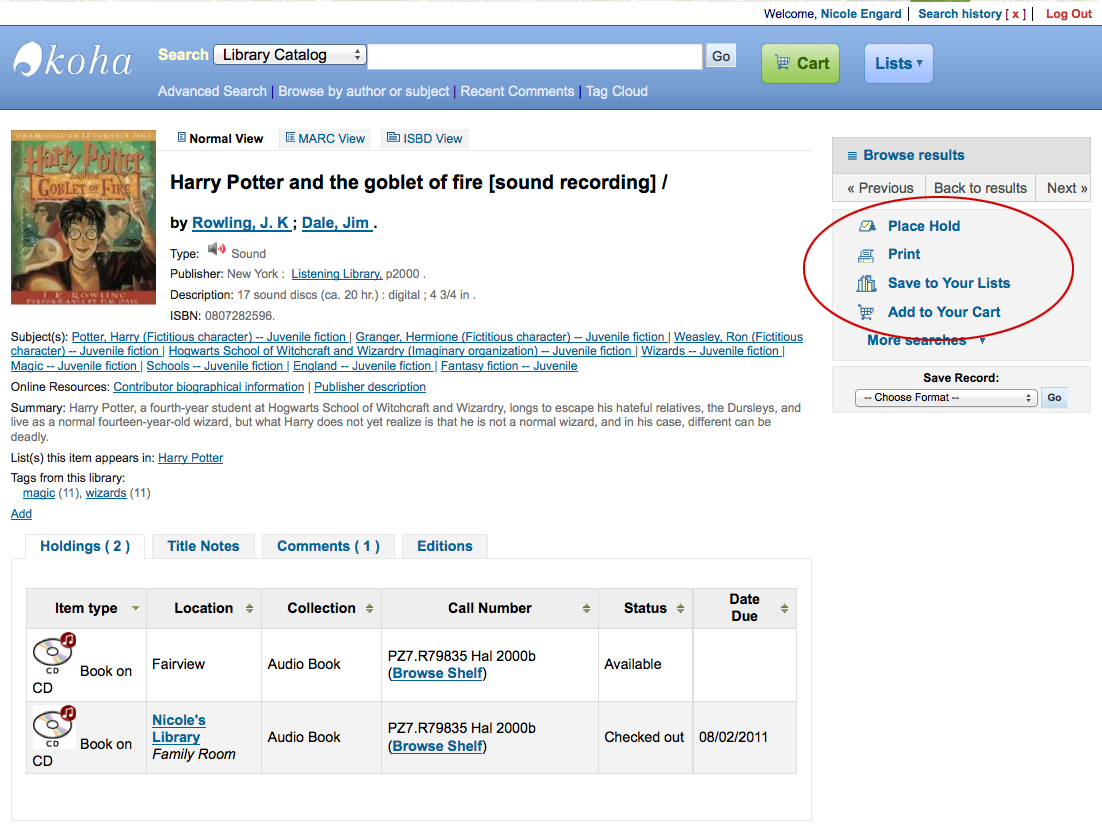
Task: Click Browse Shelf in the Fairview row
Action: (438, 673)
